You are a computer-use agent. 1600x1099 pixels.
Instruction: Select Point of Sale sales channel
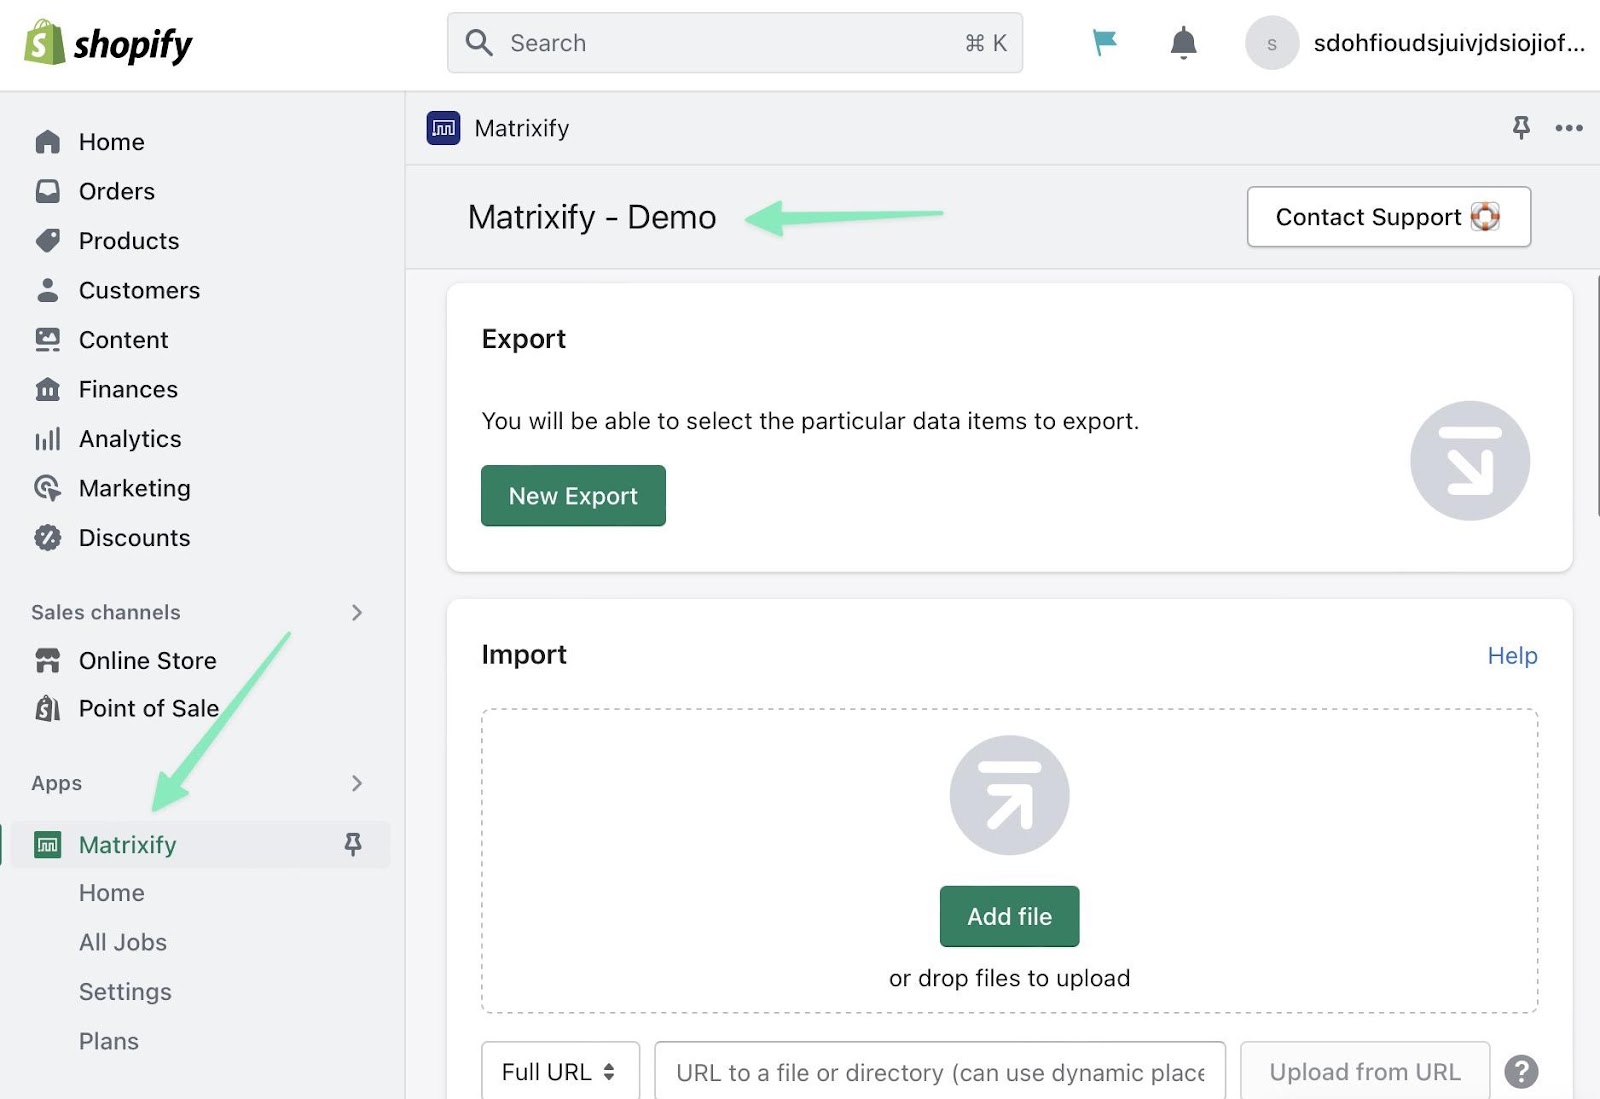(148, 708)
